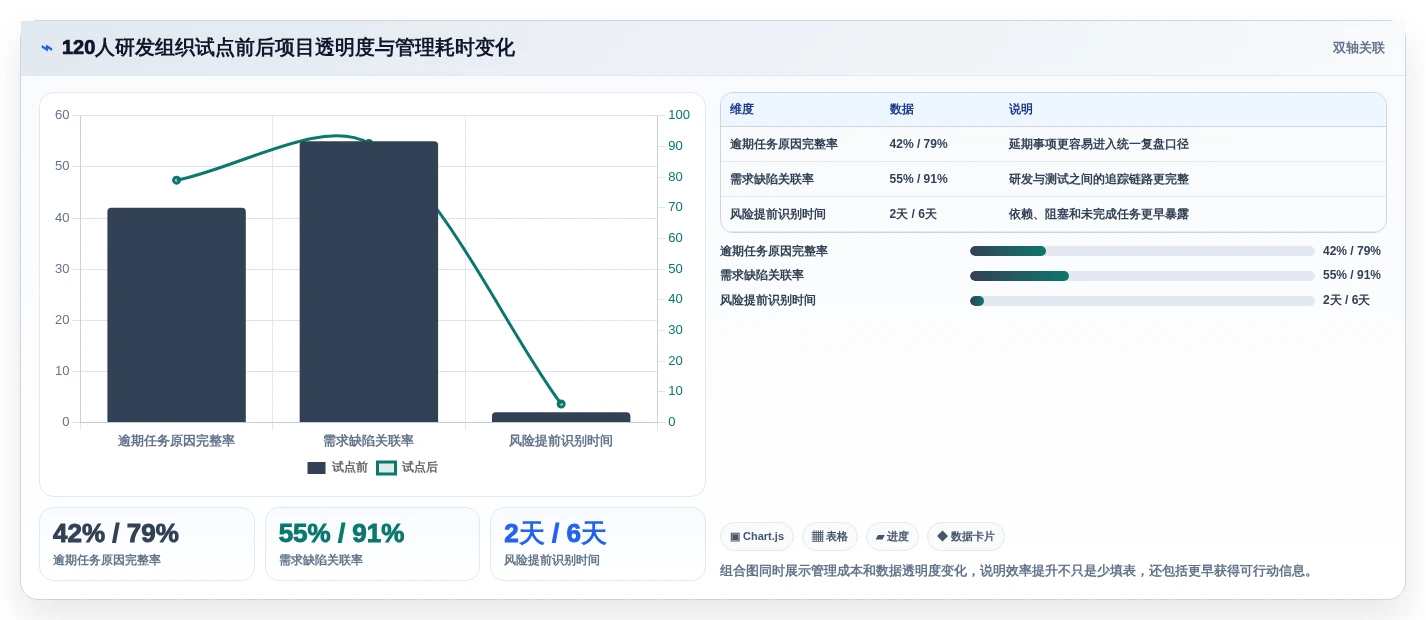Click the 说明 column header
Image resolution: width=1426 pixels, height=620 pixels.
coord(1021,110)
